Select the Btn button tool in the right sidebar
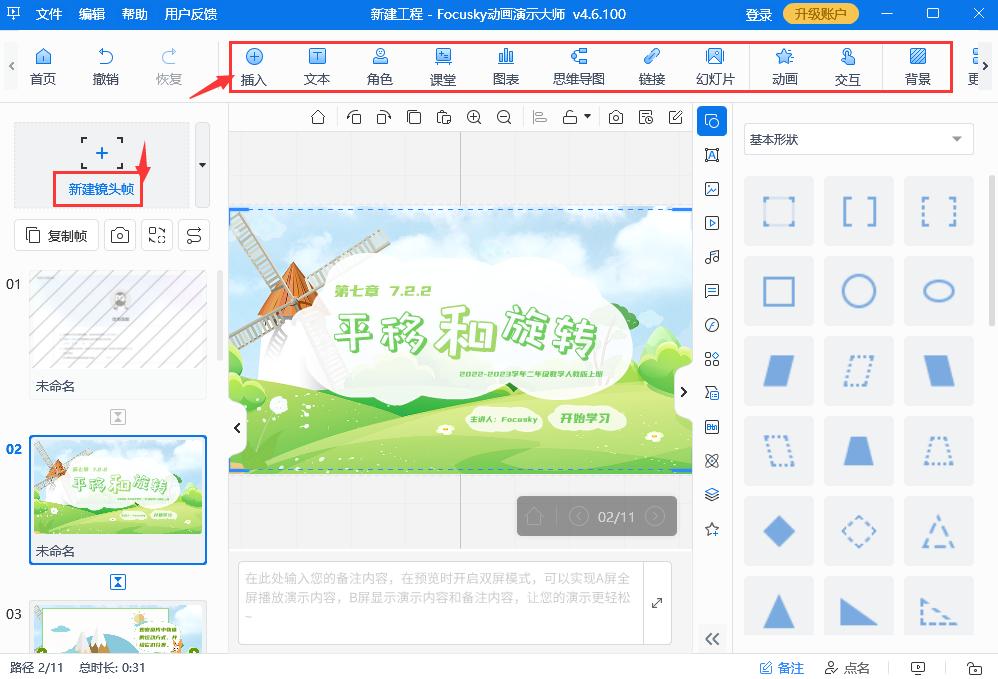This screenshot has width=998, height=679. coord(712,427)
